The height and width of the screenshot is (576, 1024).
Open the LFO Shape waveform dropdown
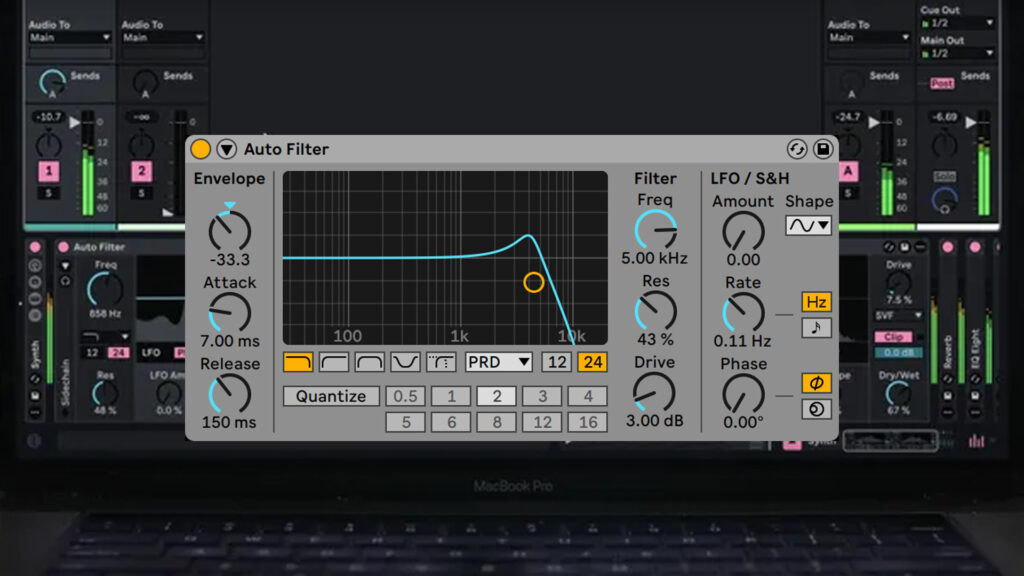click(808, 225)
